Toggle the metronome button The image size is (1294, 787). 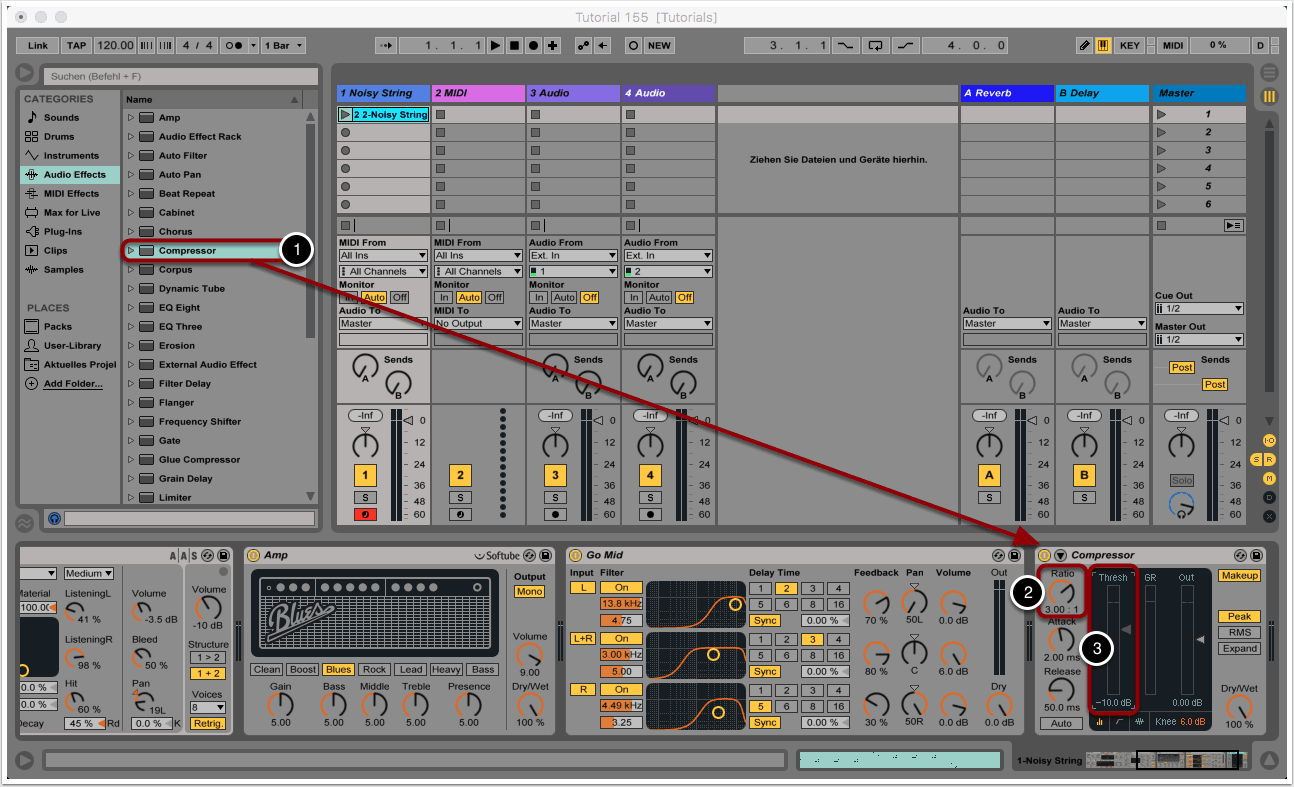[235, 46]
